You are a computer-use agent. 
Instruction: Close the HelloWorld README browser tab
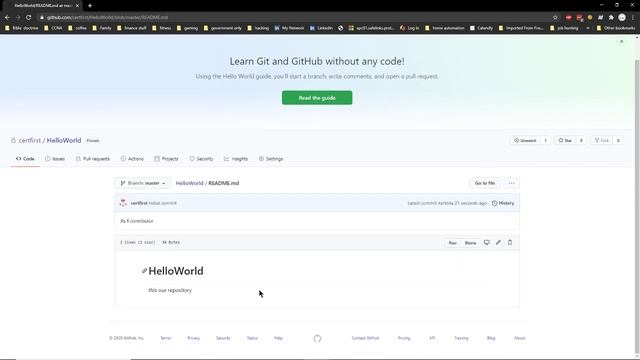tap(77, 6)
